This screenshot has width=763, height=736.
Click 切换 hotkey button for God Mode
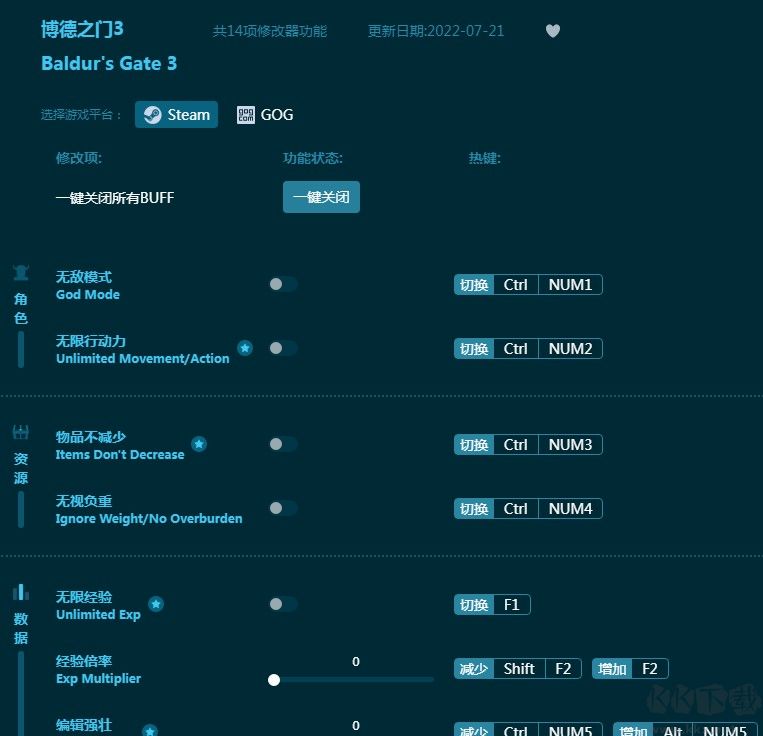coord(474,285)
